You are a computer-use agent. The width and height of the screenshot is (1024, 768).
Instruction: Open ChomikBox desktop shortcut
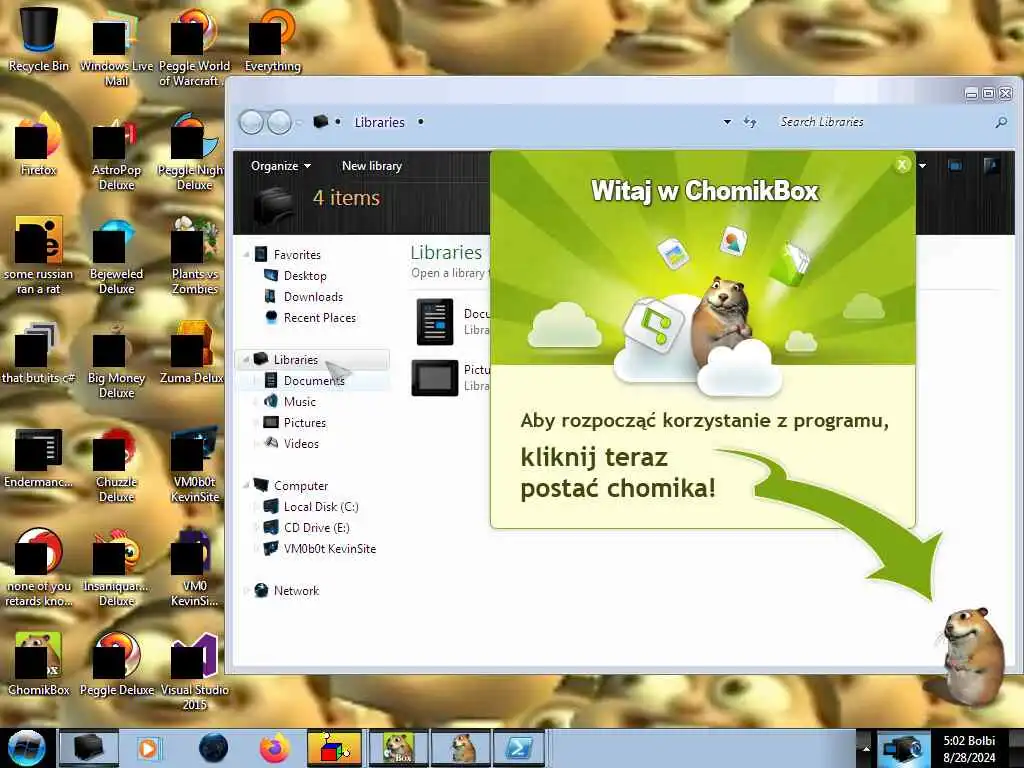tap(39, 663)
